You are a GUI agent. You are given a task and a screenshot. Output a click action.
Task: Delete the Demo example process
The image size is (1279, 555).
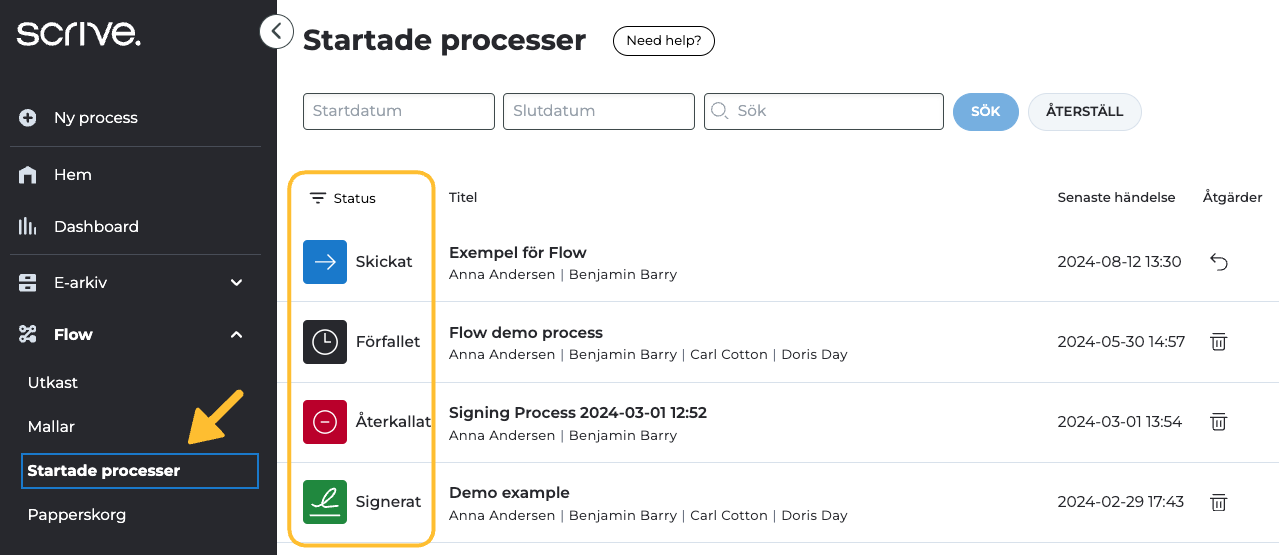1218,502
